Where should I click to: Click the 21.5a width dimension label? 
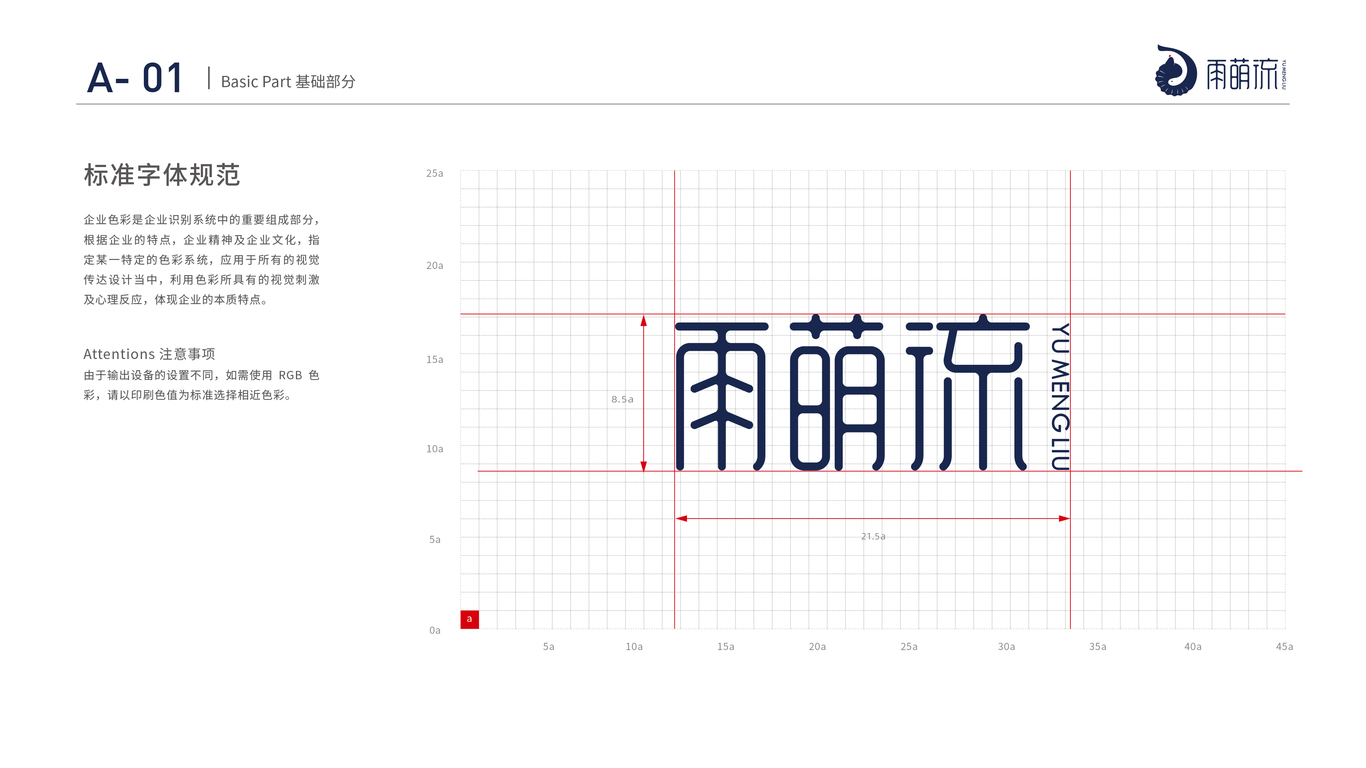pos(873,536)
